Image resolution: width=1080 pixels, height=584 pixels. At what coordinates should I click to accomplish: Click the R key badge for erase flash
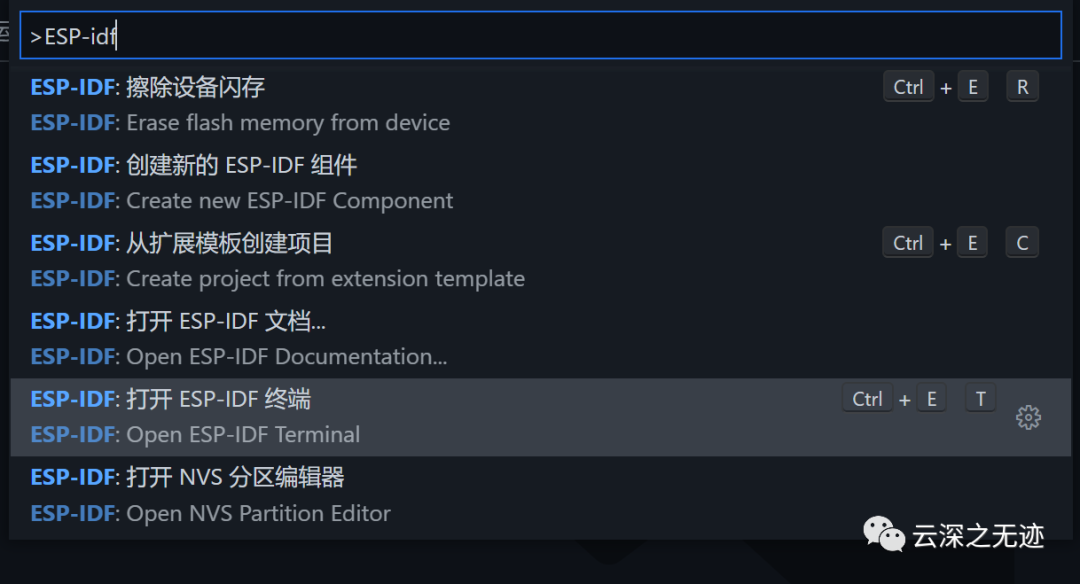click(x=1022, y=87)
